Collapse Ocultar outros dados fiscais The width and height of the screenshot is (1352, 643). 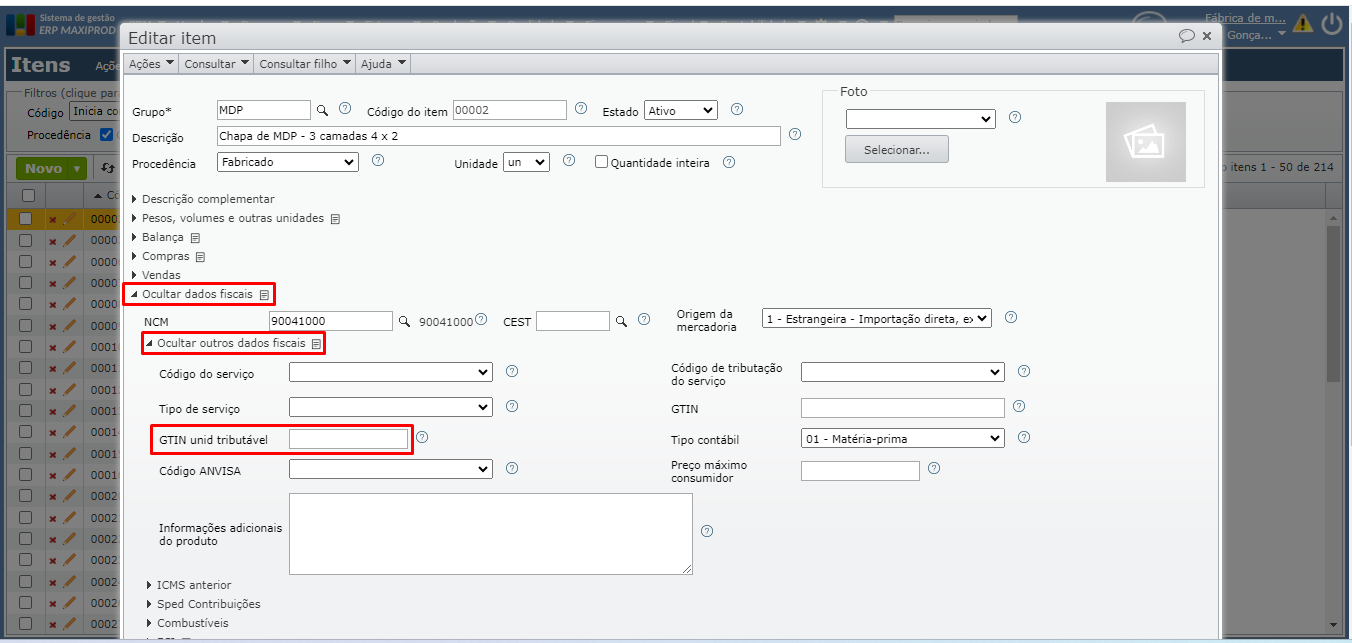click(225, 344)
